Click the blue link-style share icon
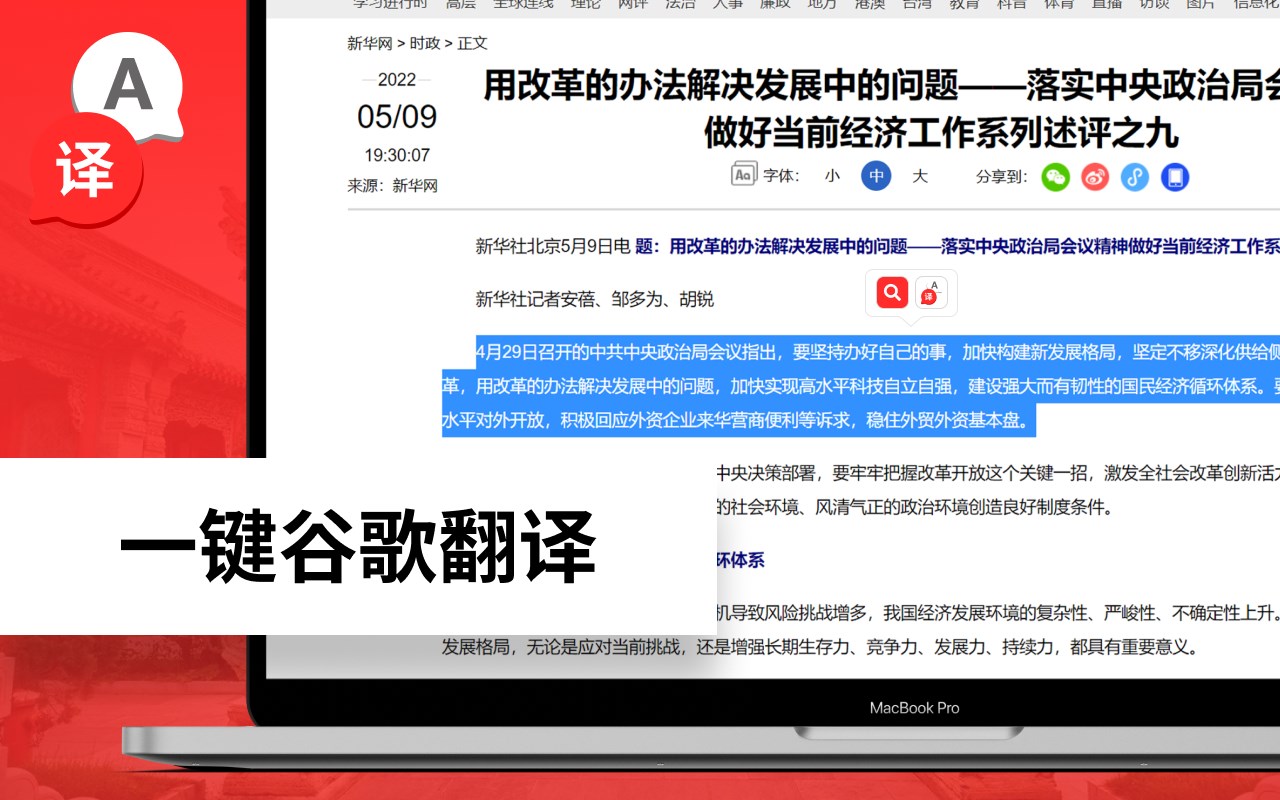The width and height of the screenshot is (1280, 800). click(1134, 177)
